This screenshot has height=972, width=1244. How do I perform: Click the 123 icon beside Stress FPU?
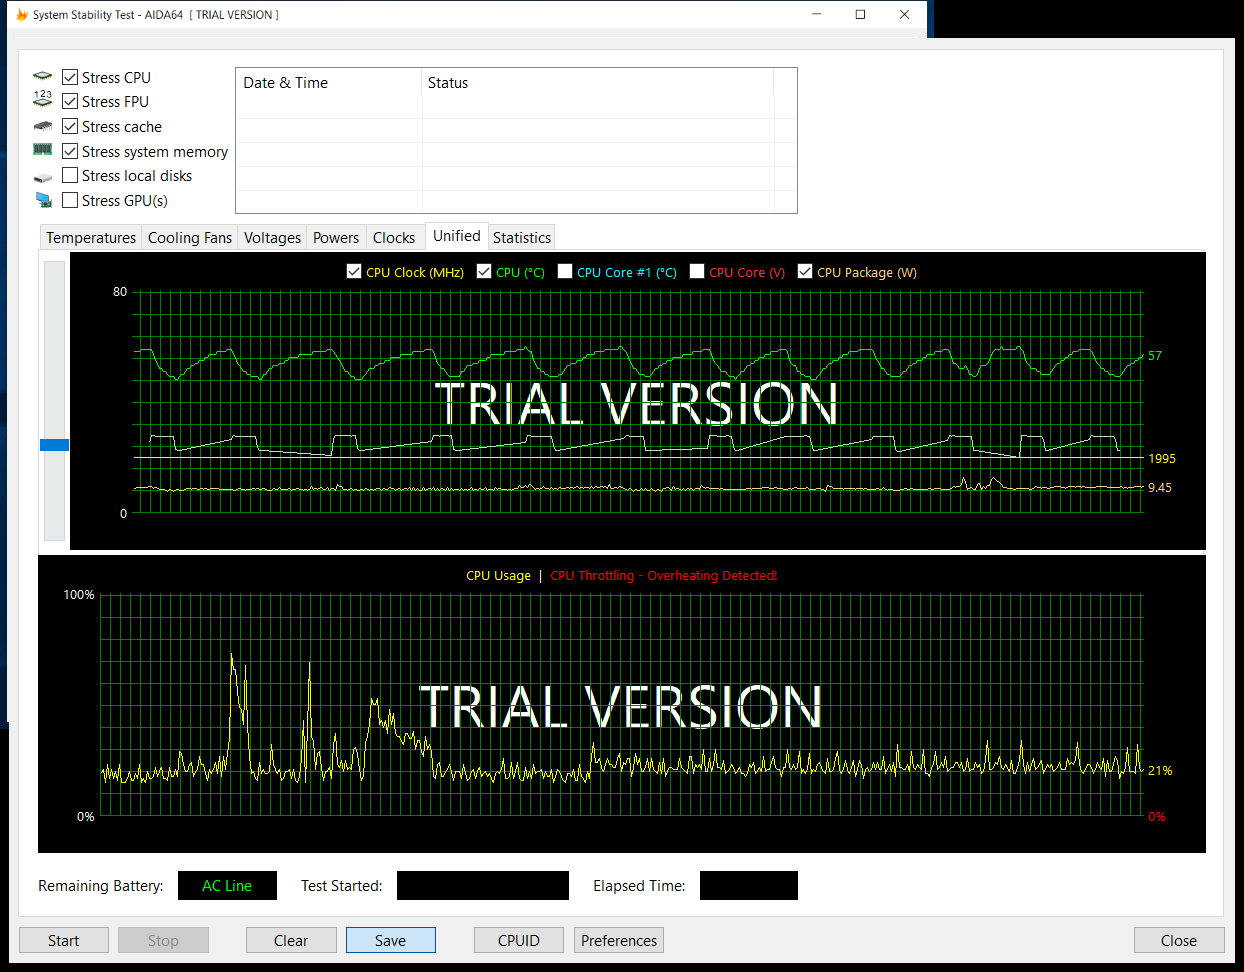[x=42, y=99]
